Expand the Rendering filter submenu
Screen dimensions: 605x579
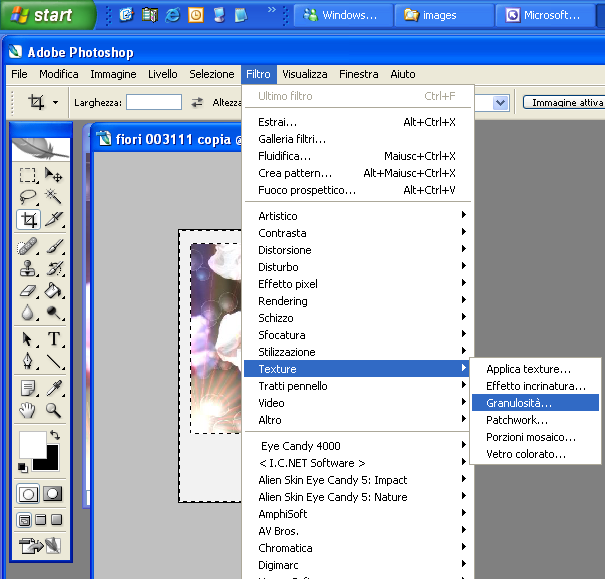coord(358,300)
